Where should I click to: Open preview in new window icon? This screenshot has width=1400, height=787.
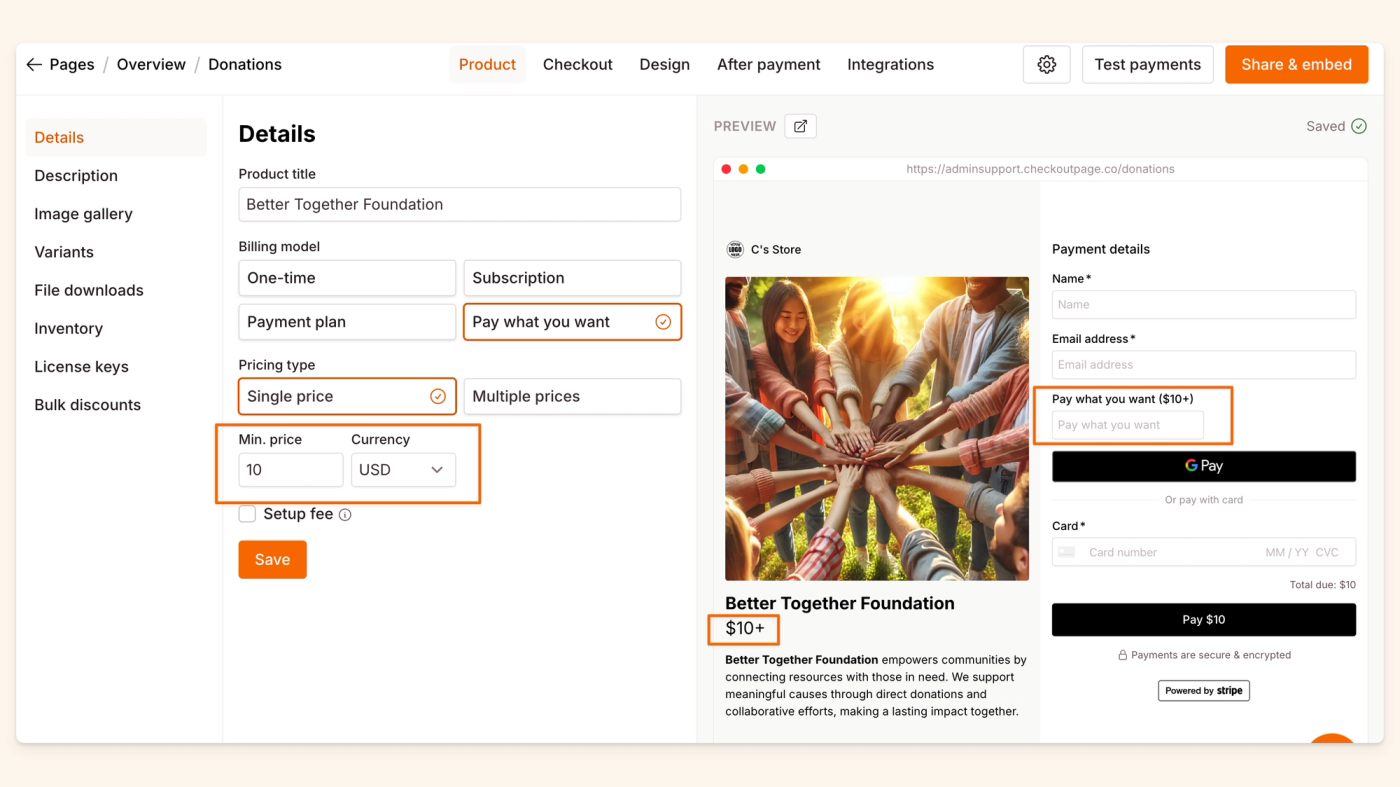[800, 126]
